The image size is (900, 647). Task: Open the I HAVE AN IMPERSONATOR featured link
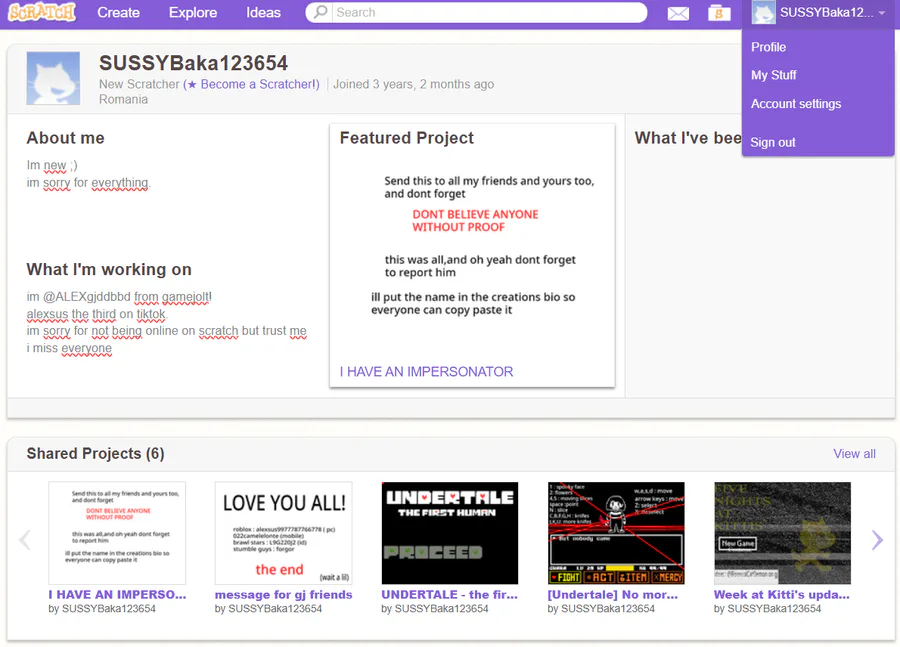tap(426, 372)
